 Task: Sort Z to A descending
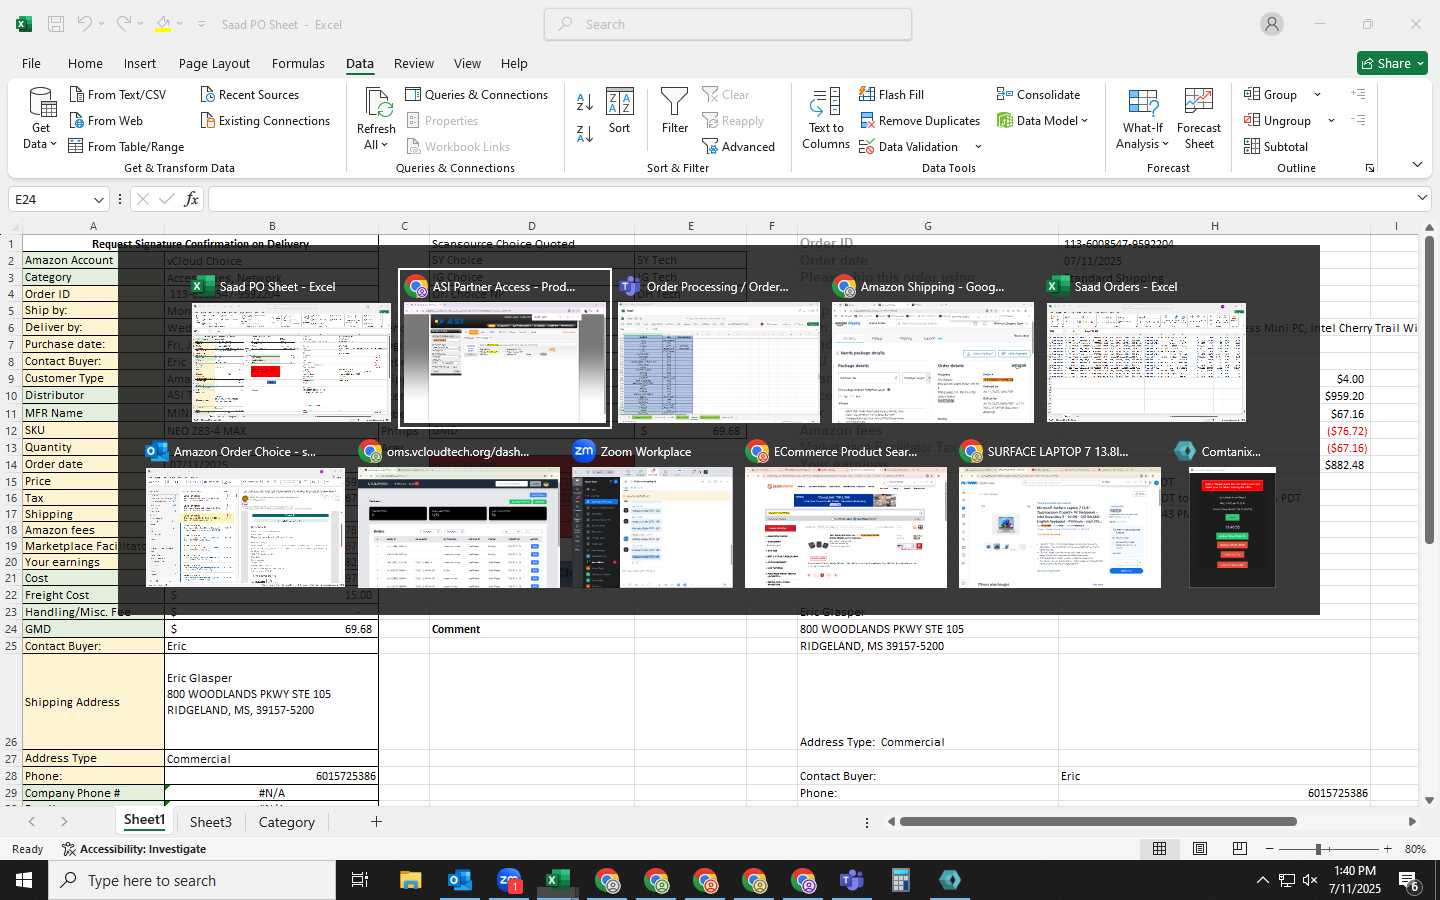click(585, 133)
